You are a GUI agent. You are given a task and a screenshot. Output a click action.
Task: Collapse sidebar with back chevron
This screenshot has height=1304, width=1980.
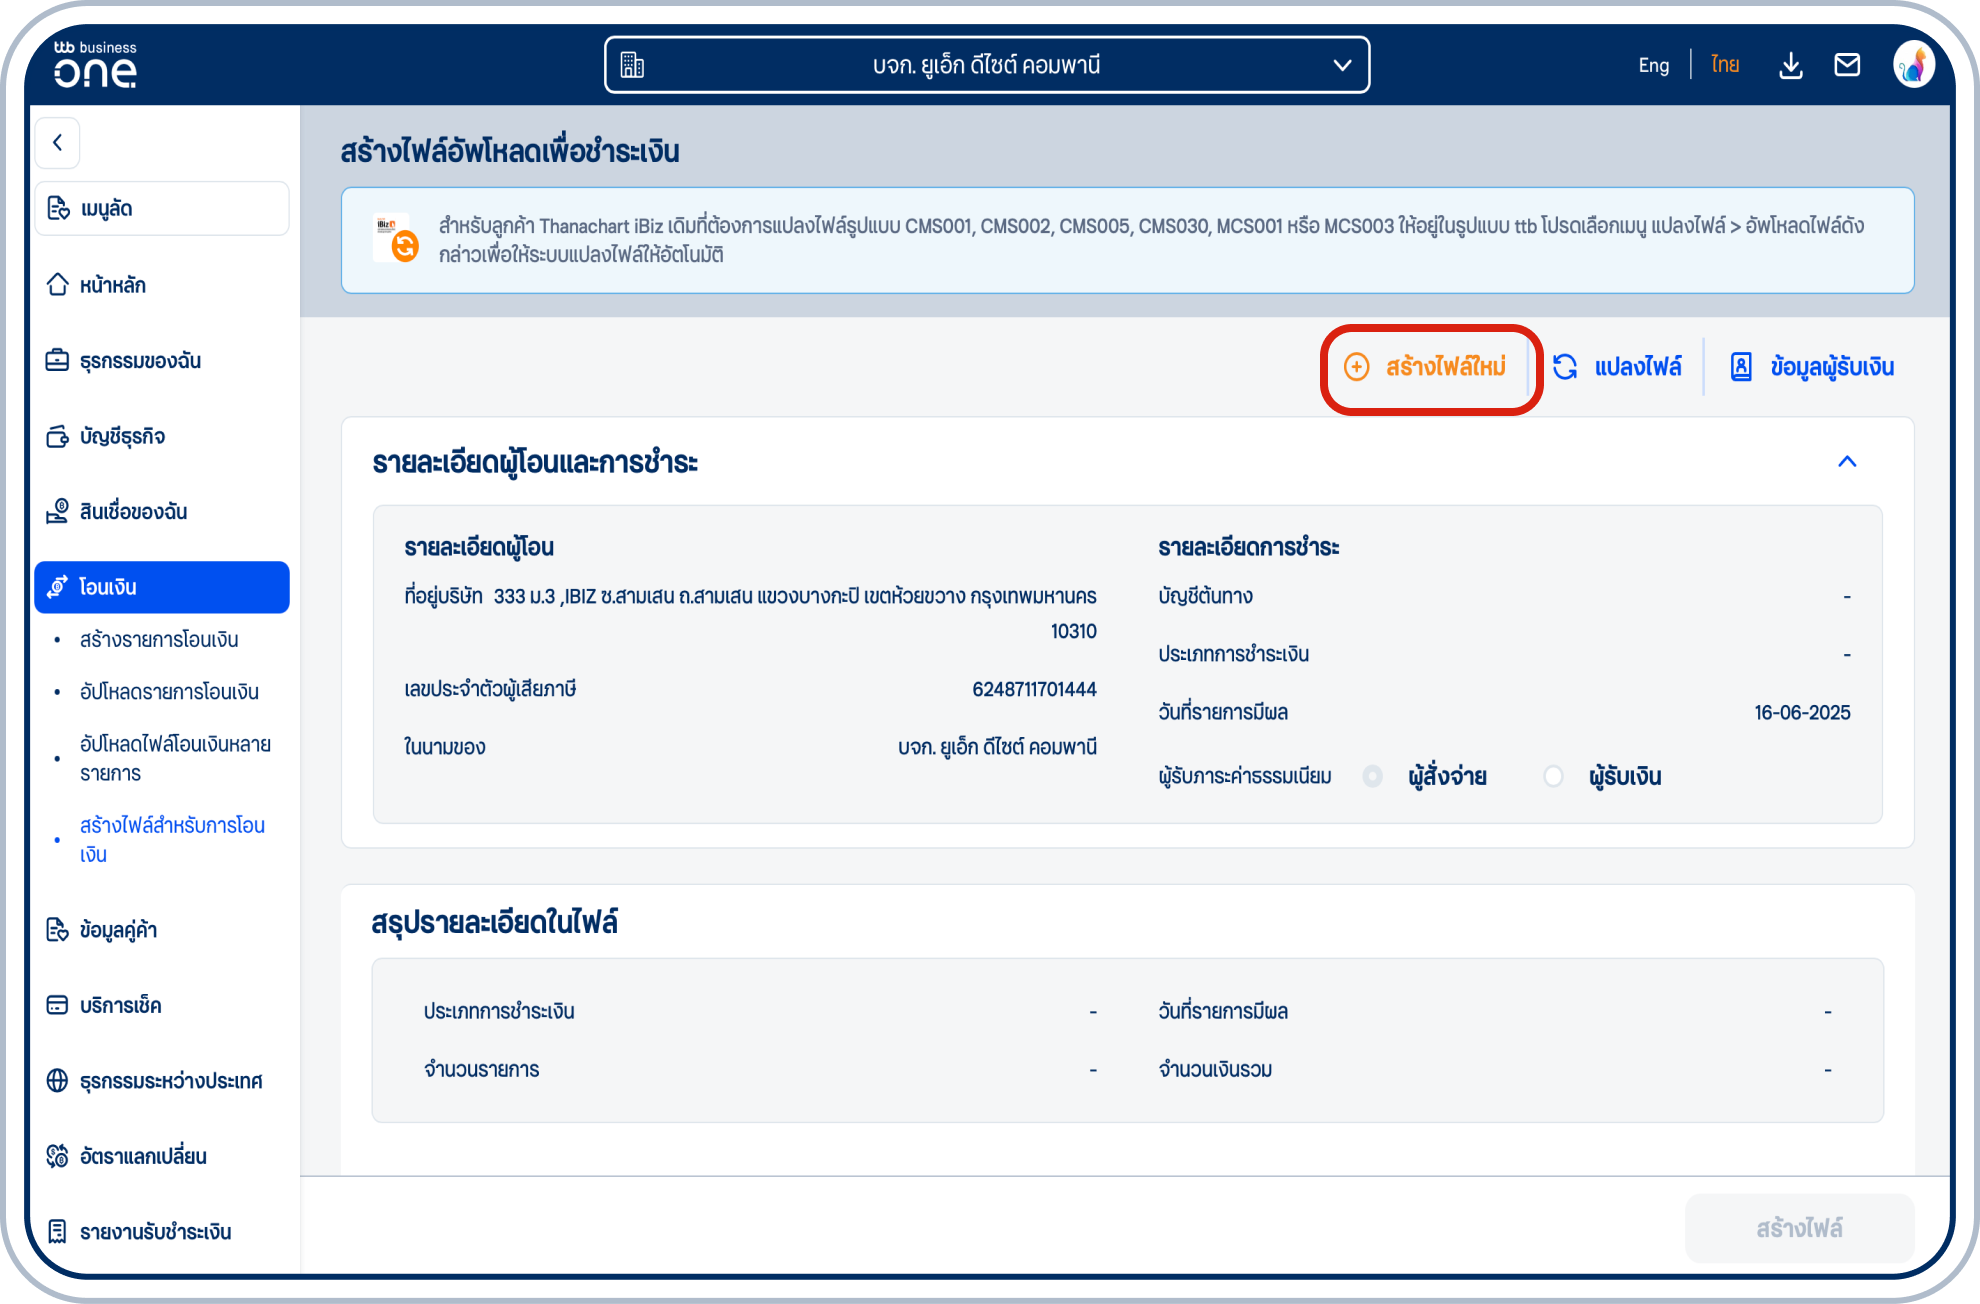tap(58, 143)
